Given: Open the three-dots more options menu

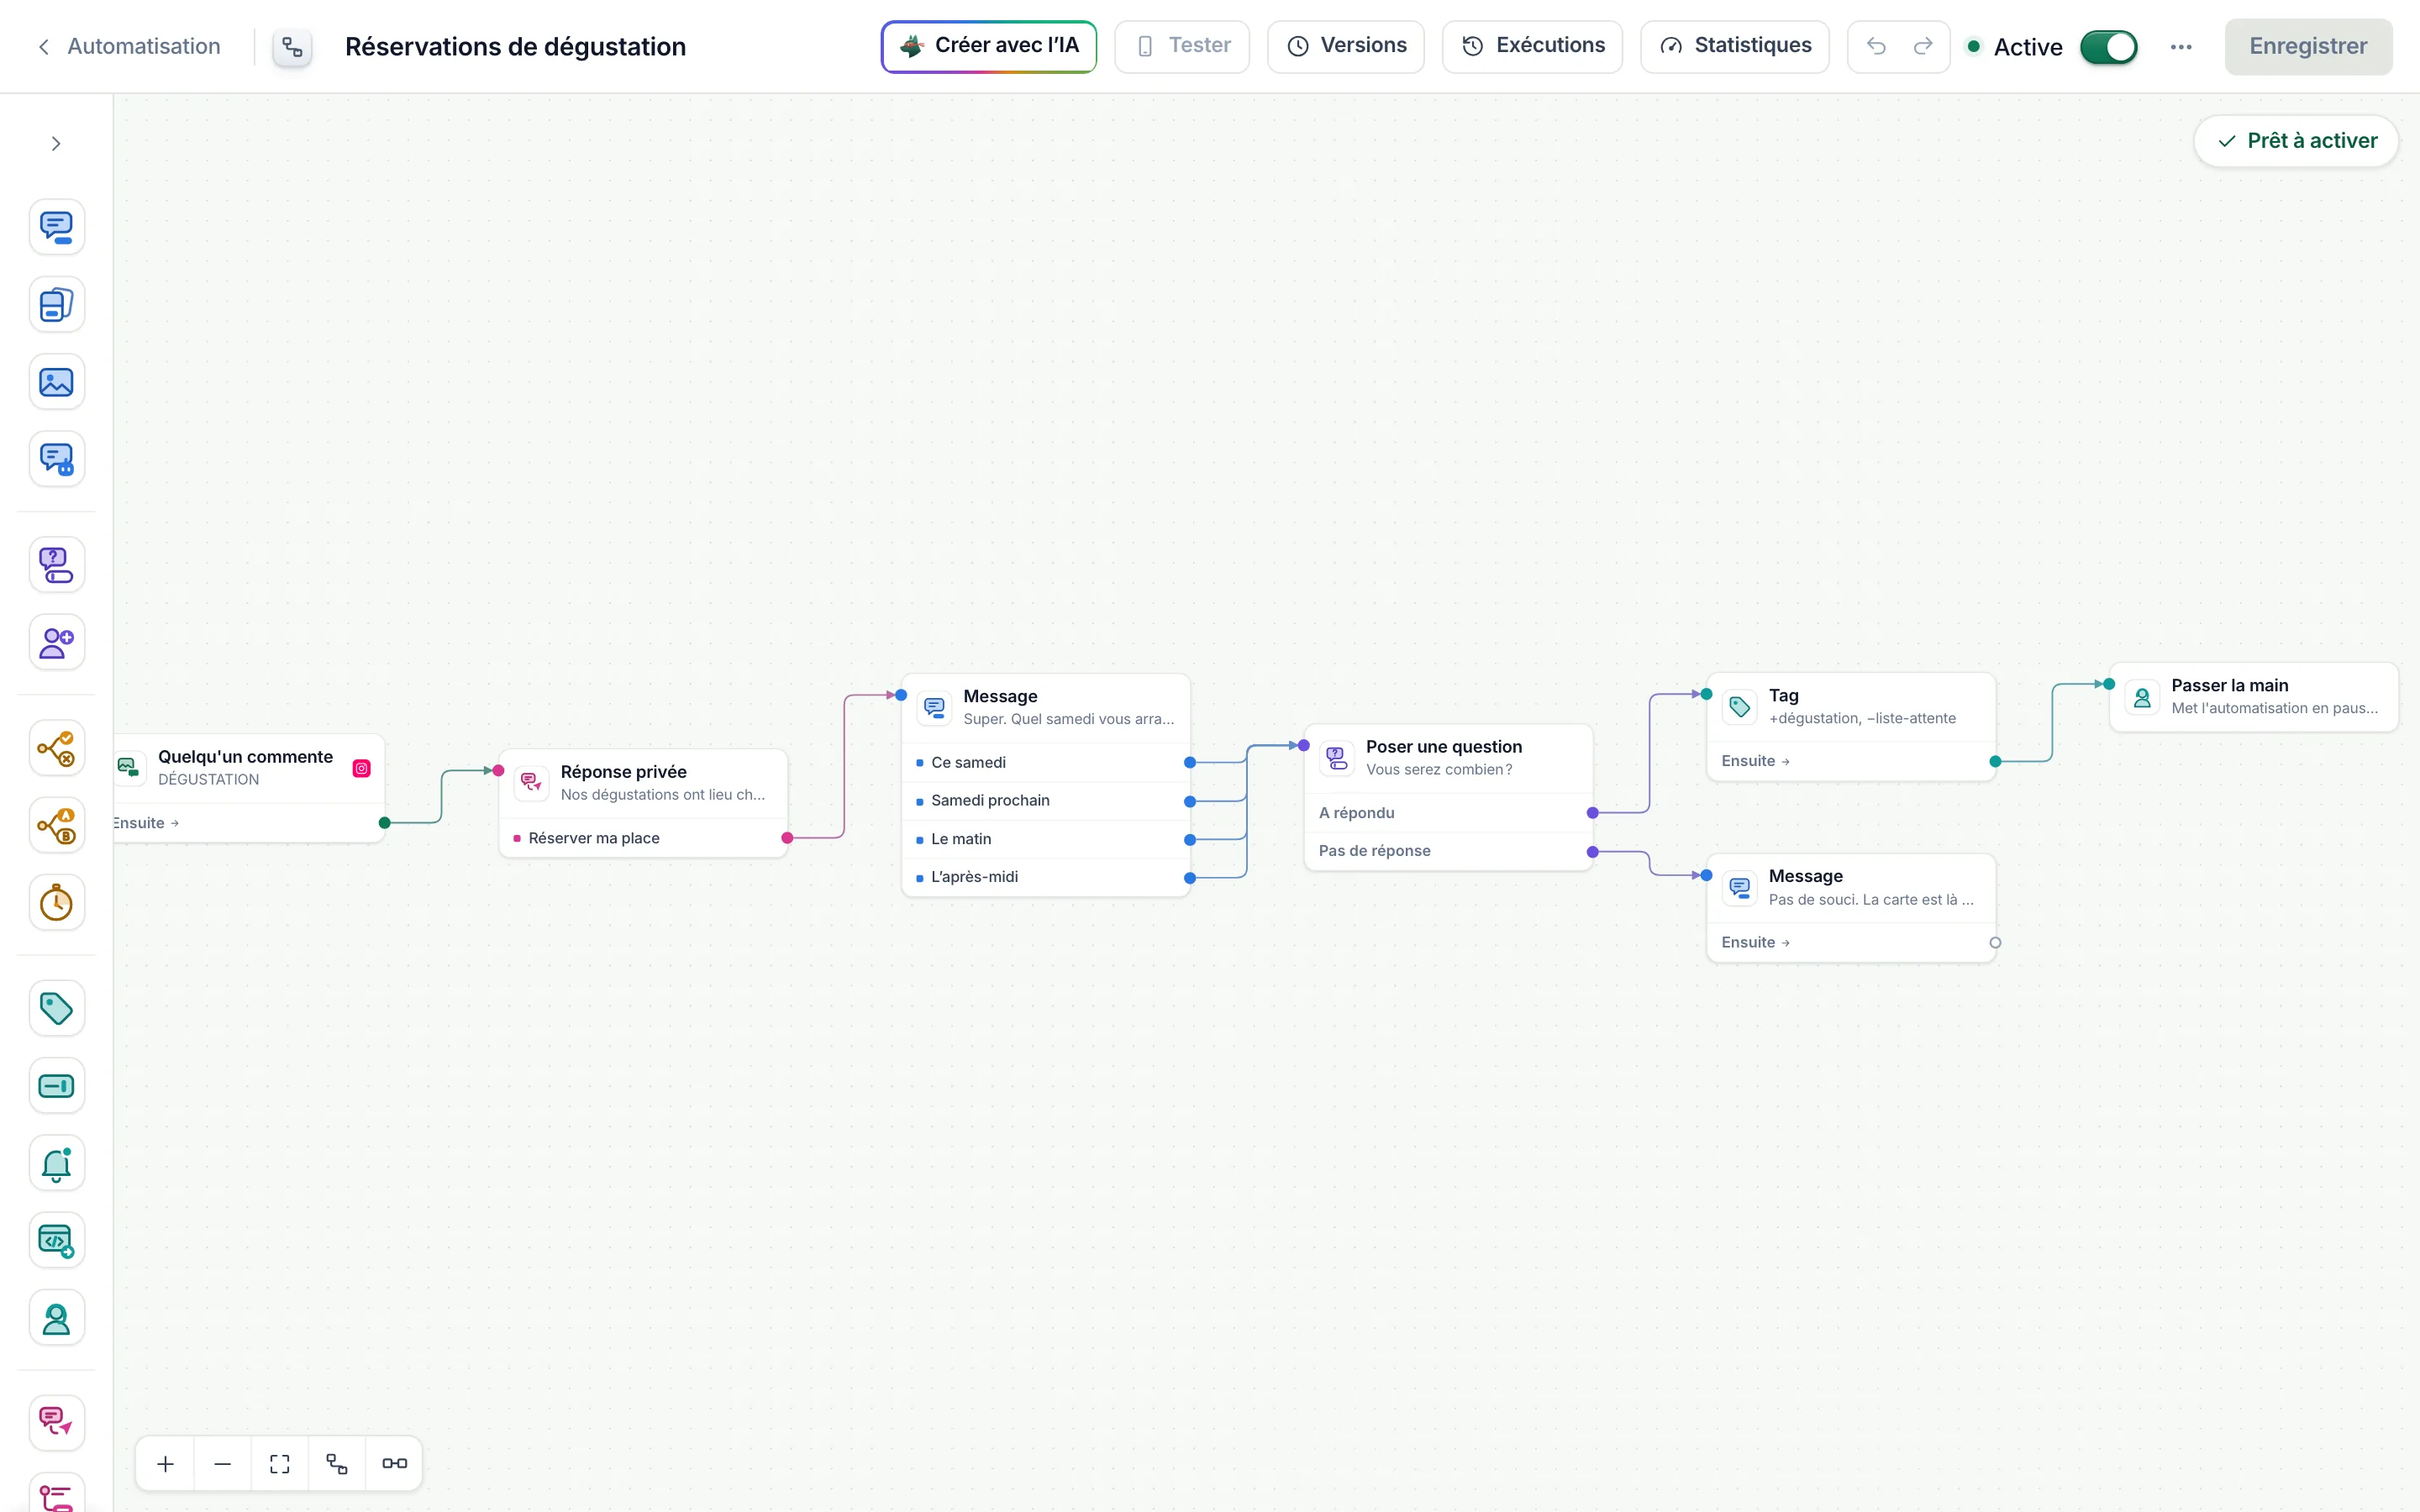Looking at the screenshot, I should pyautogui.click(x=2181, y=47).
